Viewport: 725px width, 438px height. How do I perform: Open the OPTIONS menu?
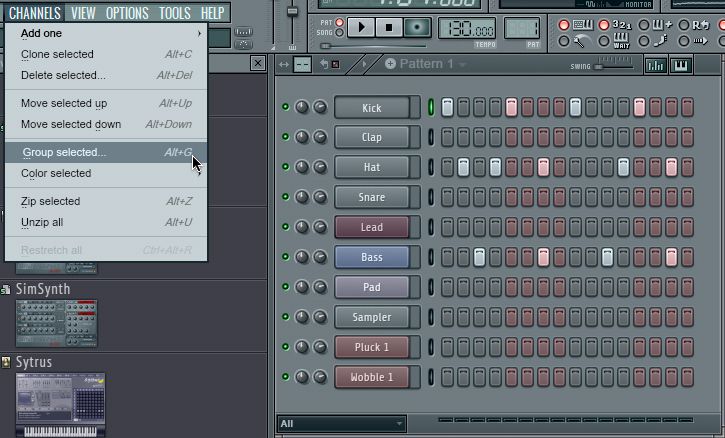(x=127, y=13)
